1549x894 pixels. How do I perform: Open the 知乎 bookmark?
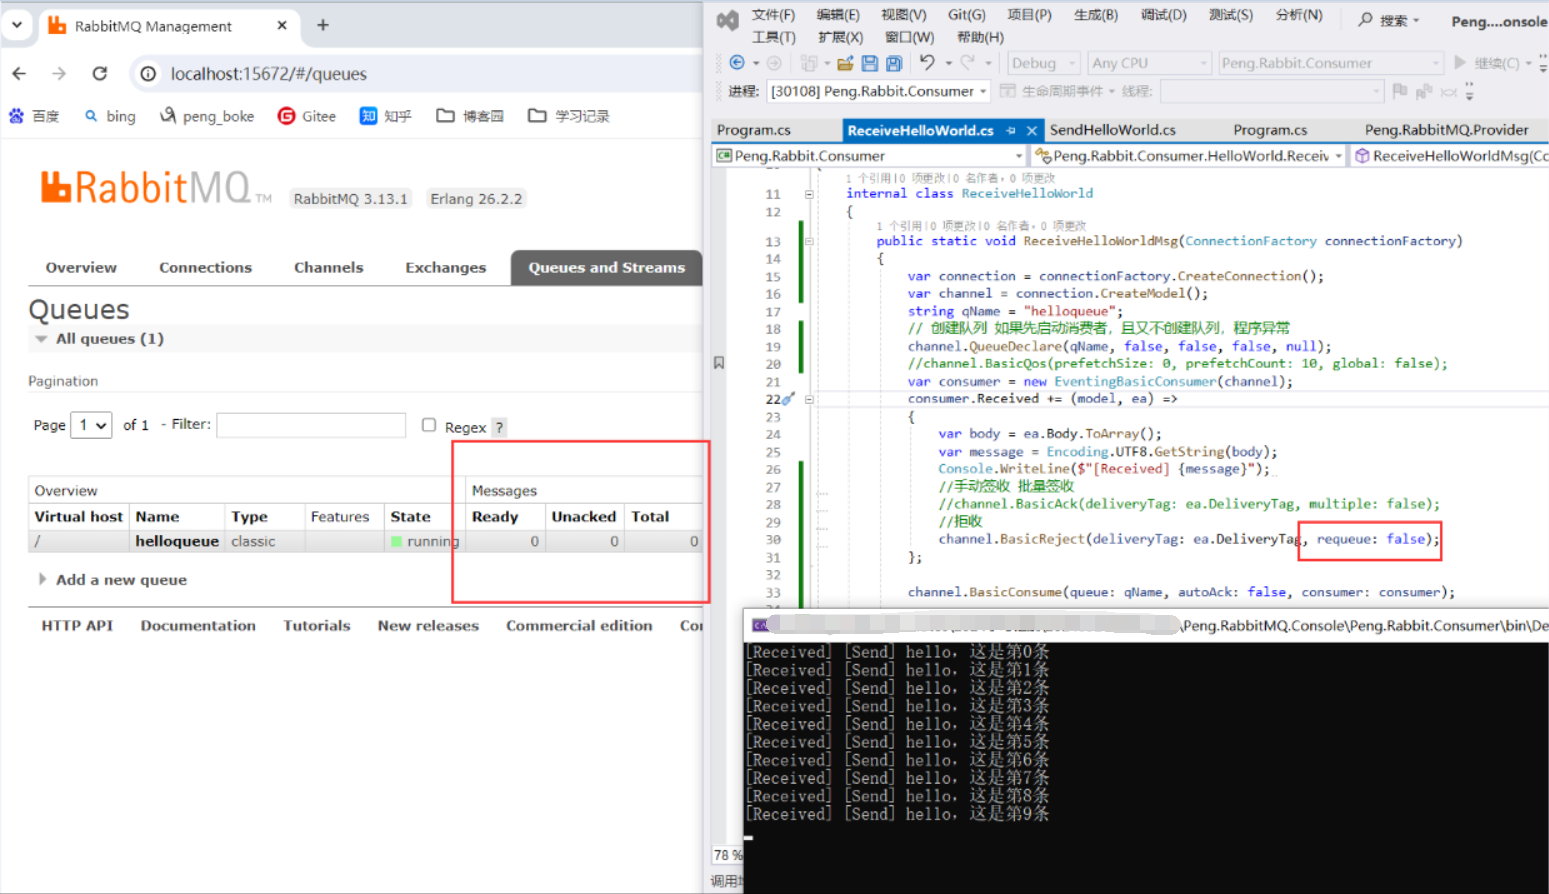386,116
